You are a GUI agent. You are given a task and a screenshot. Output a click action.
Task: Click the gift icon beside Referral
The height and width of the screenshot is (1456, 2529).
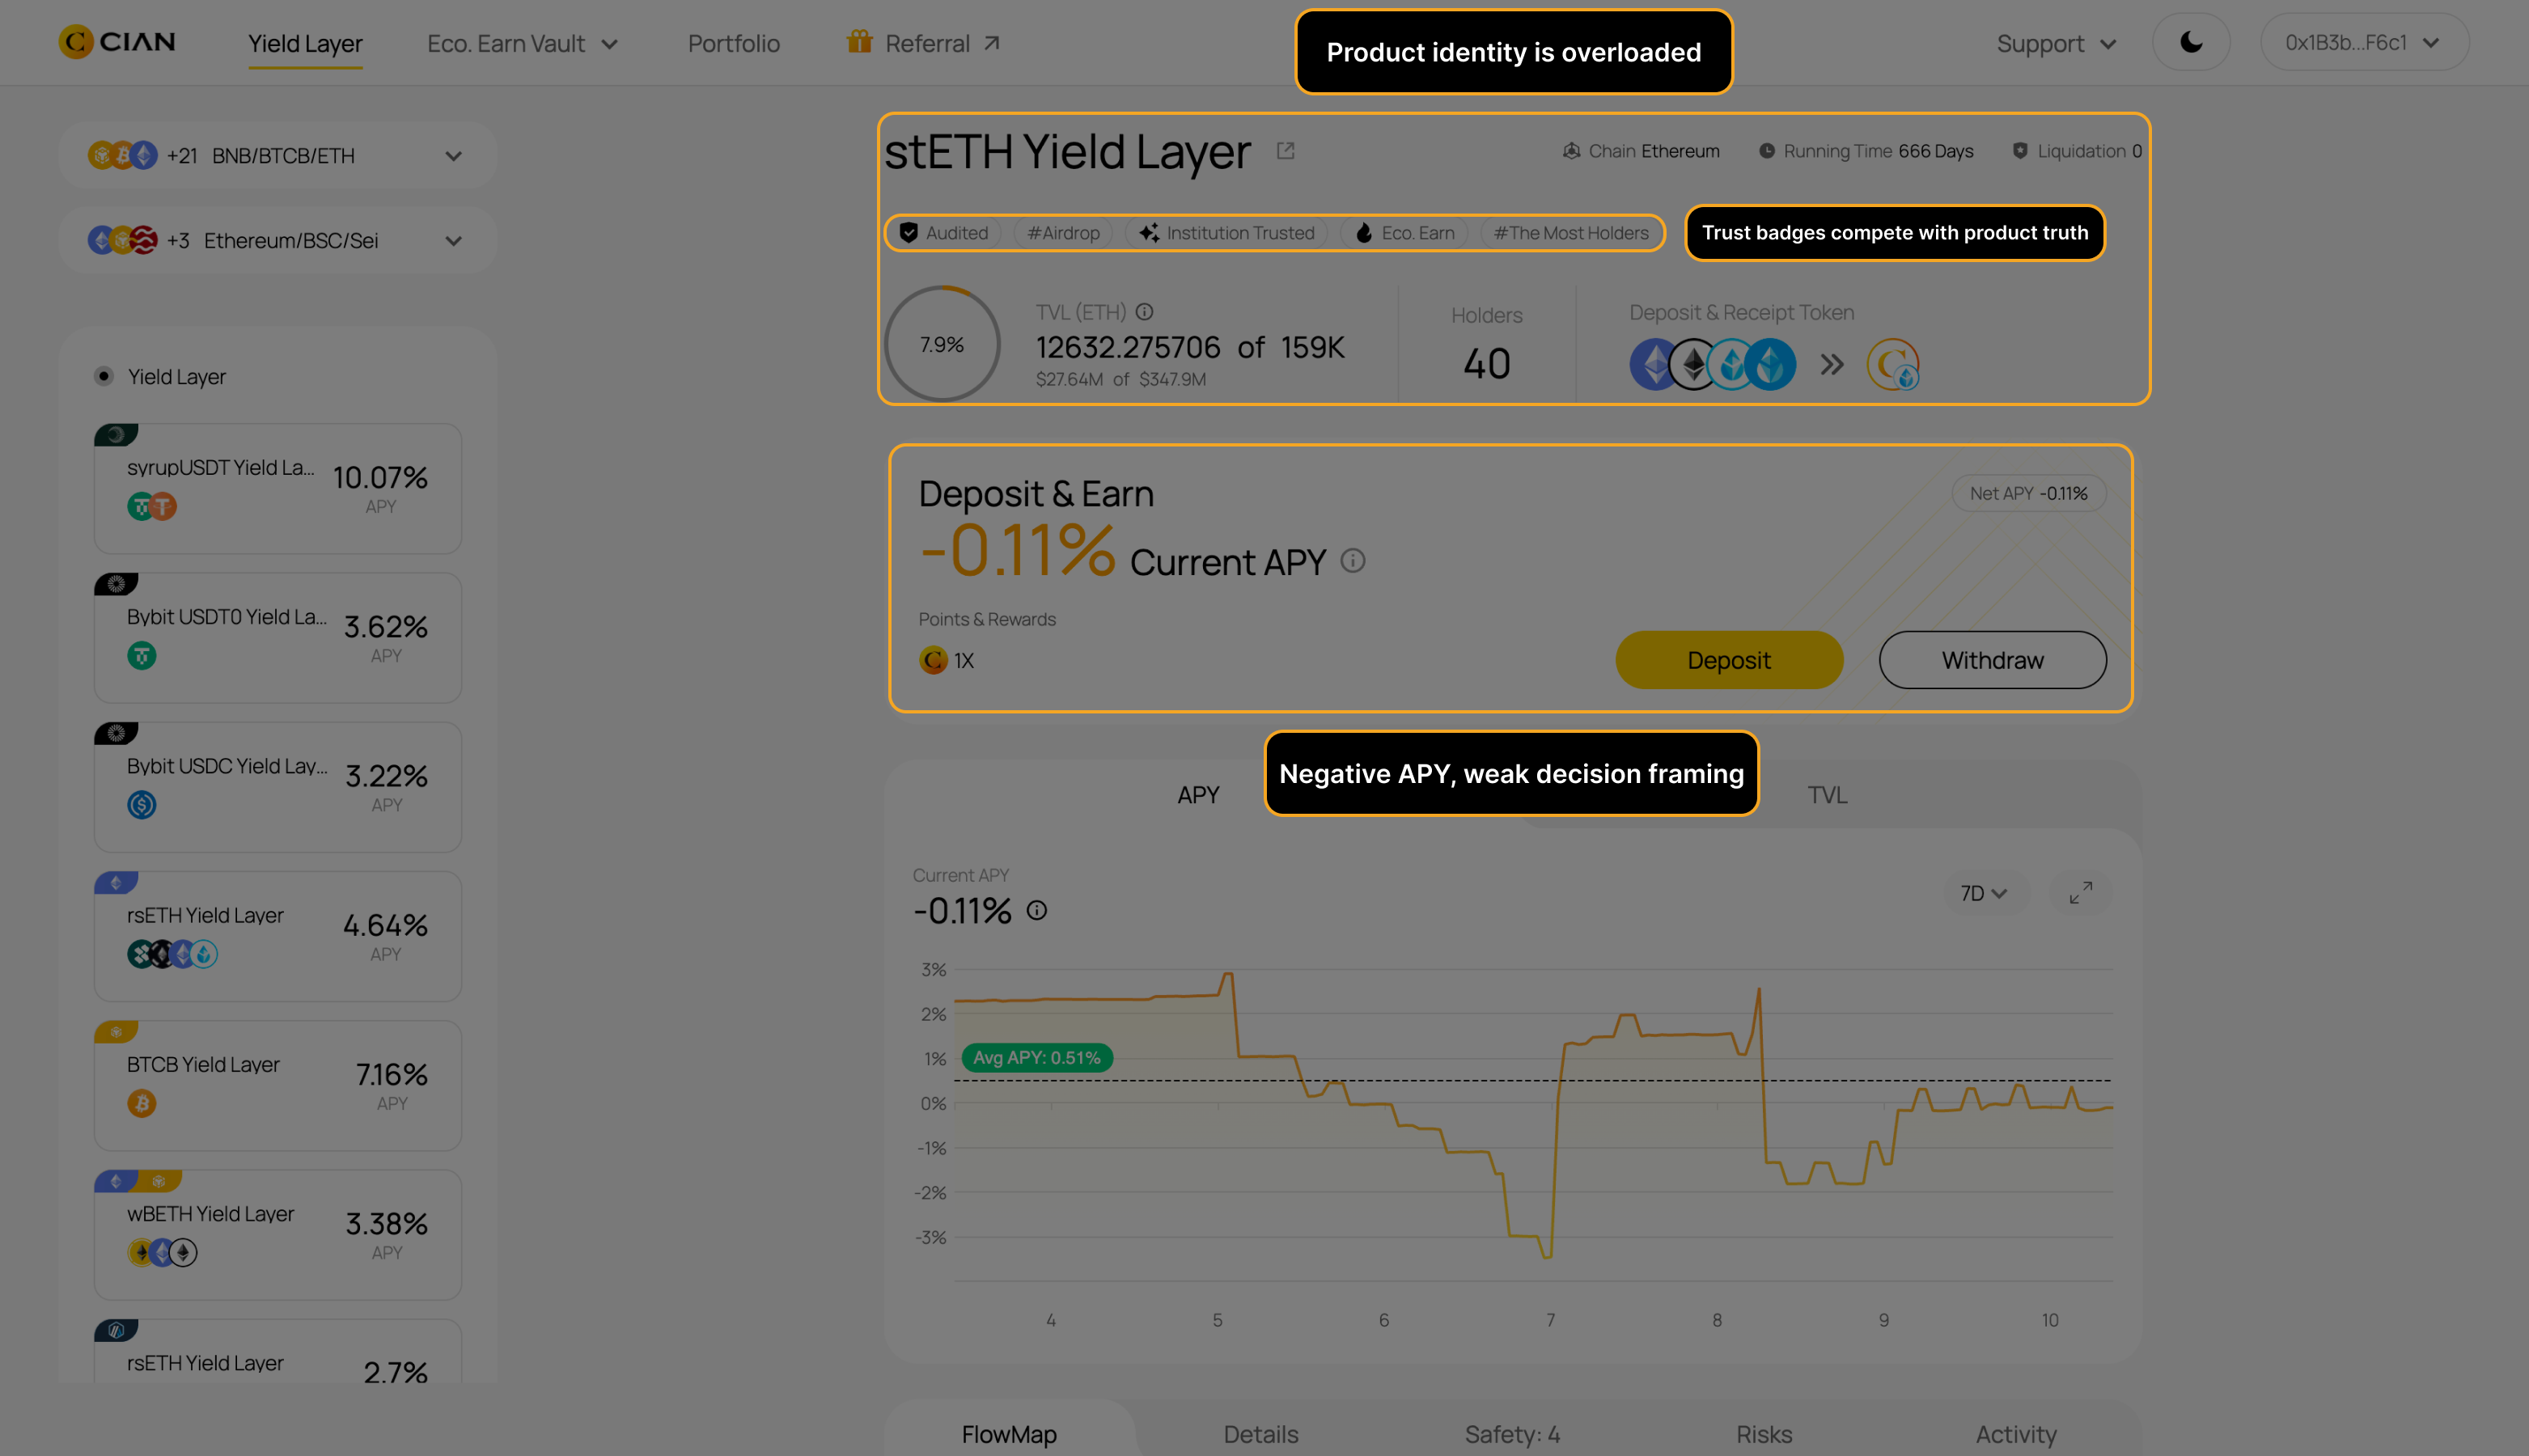point(858,42)
